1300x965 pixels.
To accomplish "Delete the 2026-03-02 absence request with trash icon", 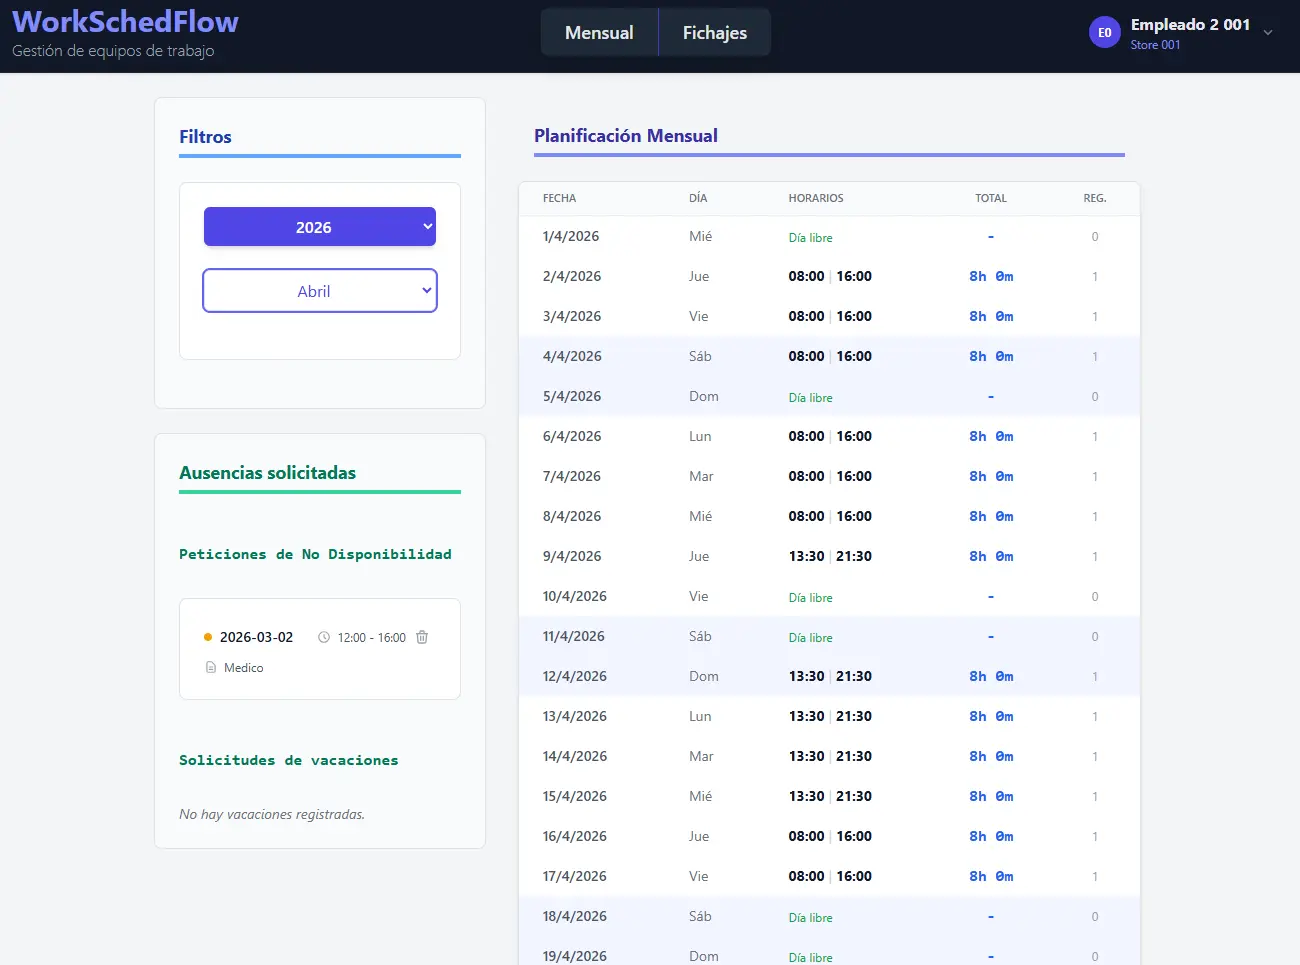I will pos(422,637).
